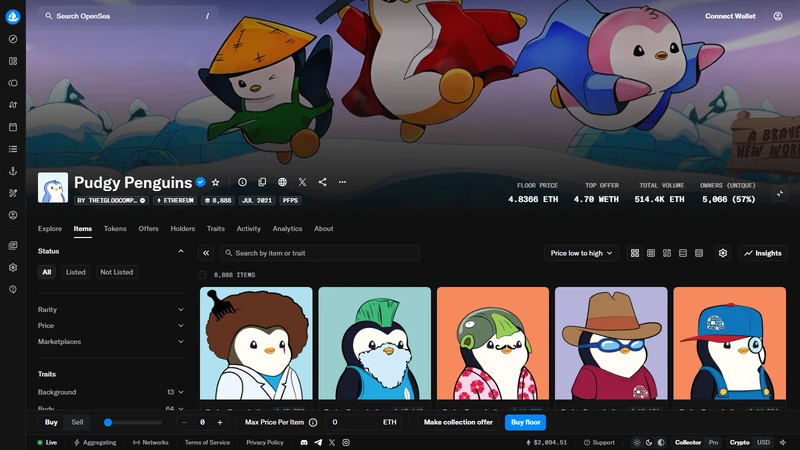This screenshot has height=450, width=800.
Task: Select the mosaic grid view icon
Action: point(667,253)
